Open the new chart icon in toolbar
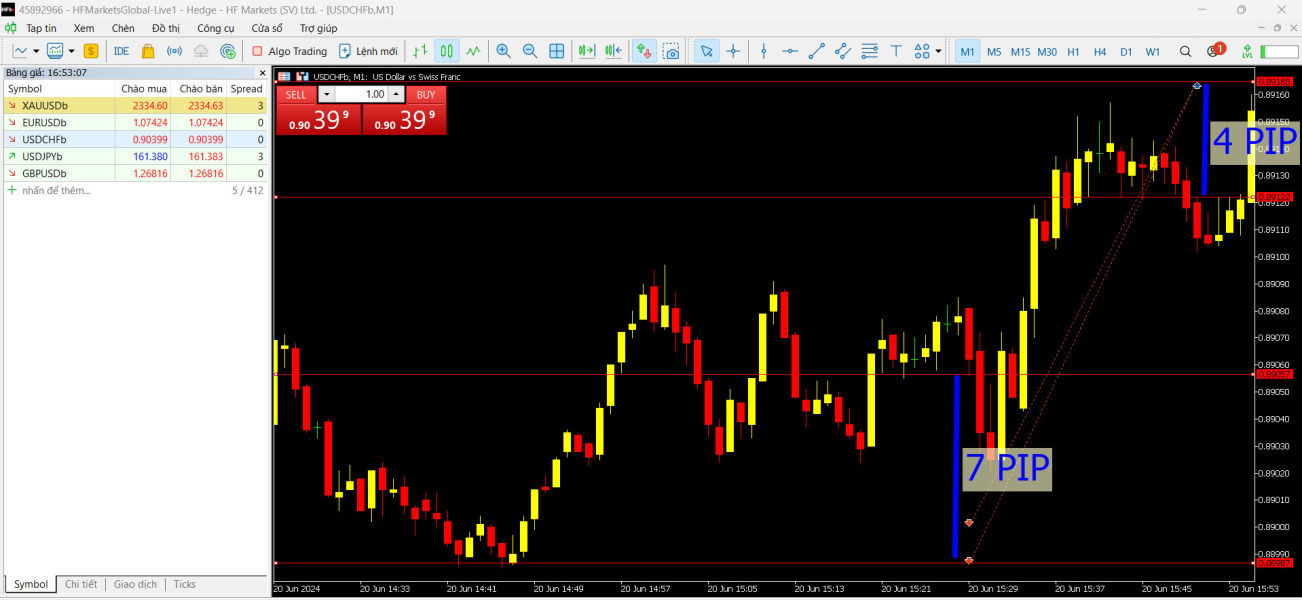 pyautogui.click(x=20, y=51)
